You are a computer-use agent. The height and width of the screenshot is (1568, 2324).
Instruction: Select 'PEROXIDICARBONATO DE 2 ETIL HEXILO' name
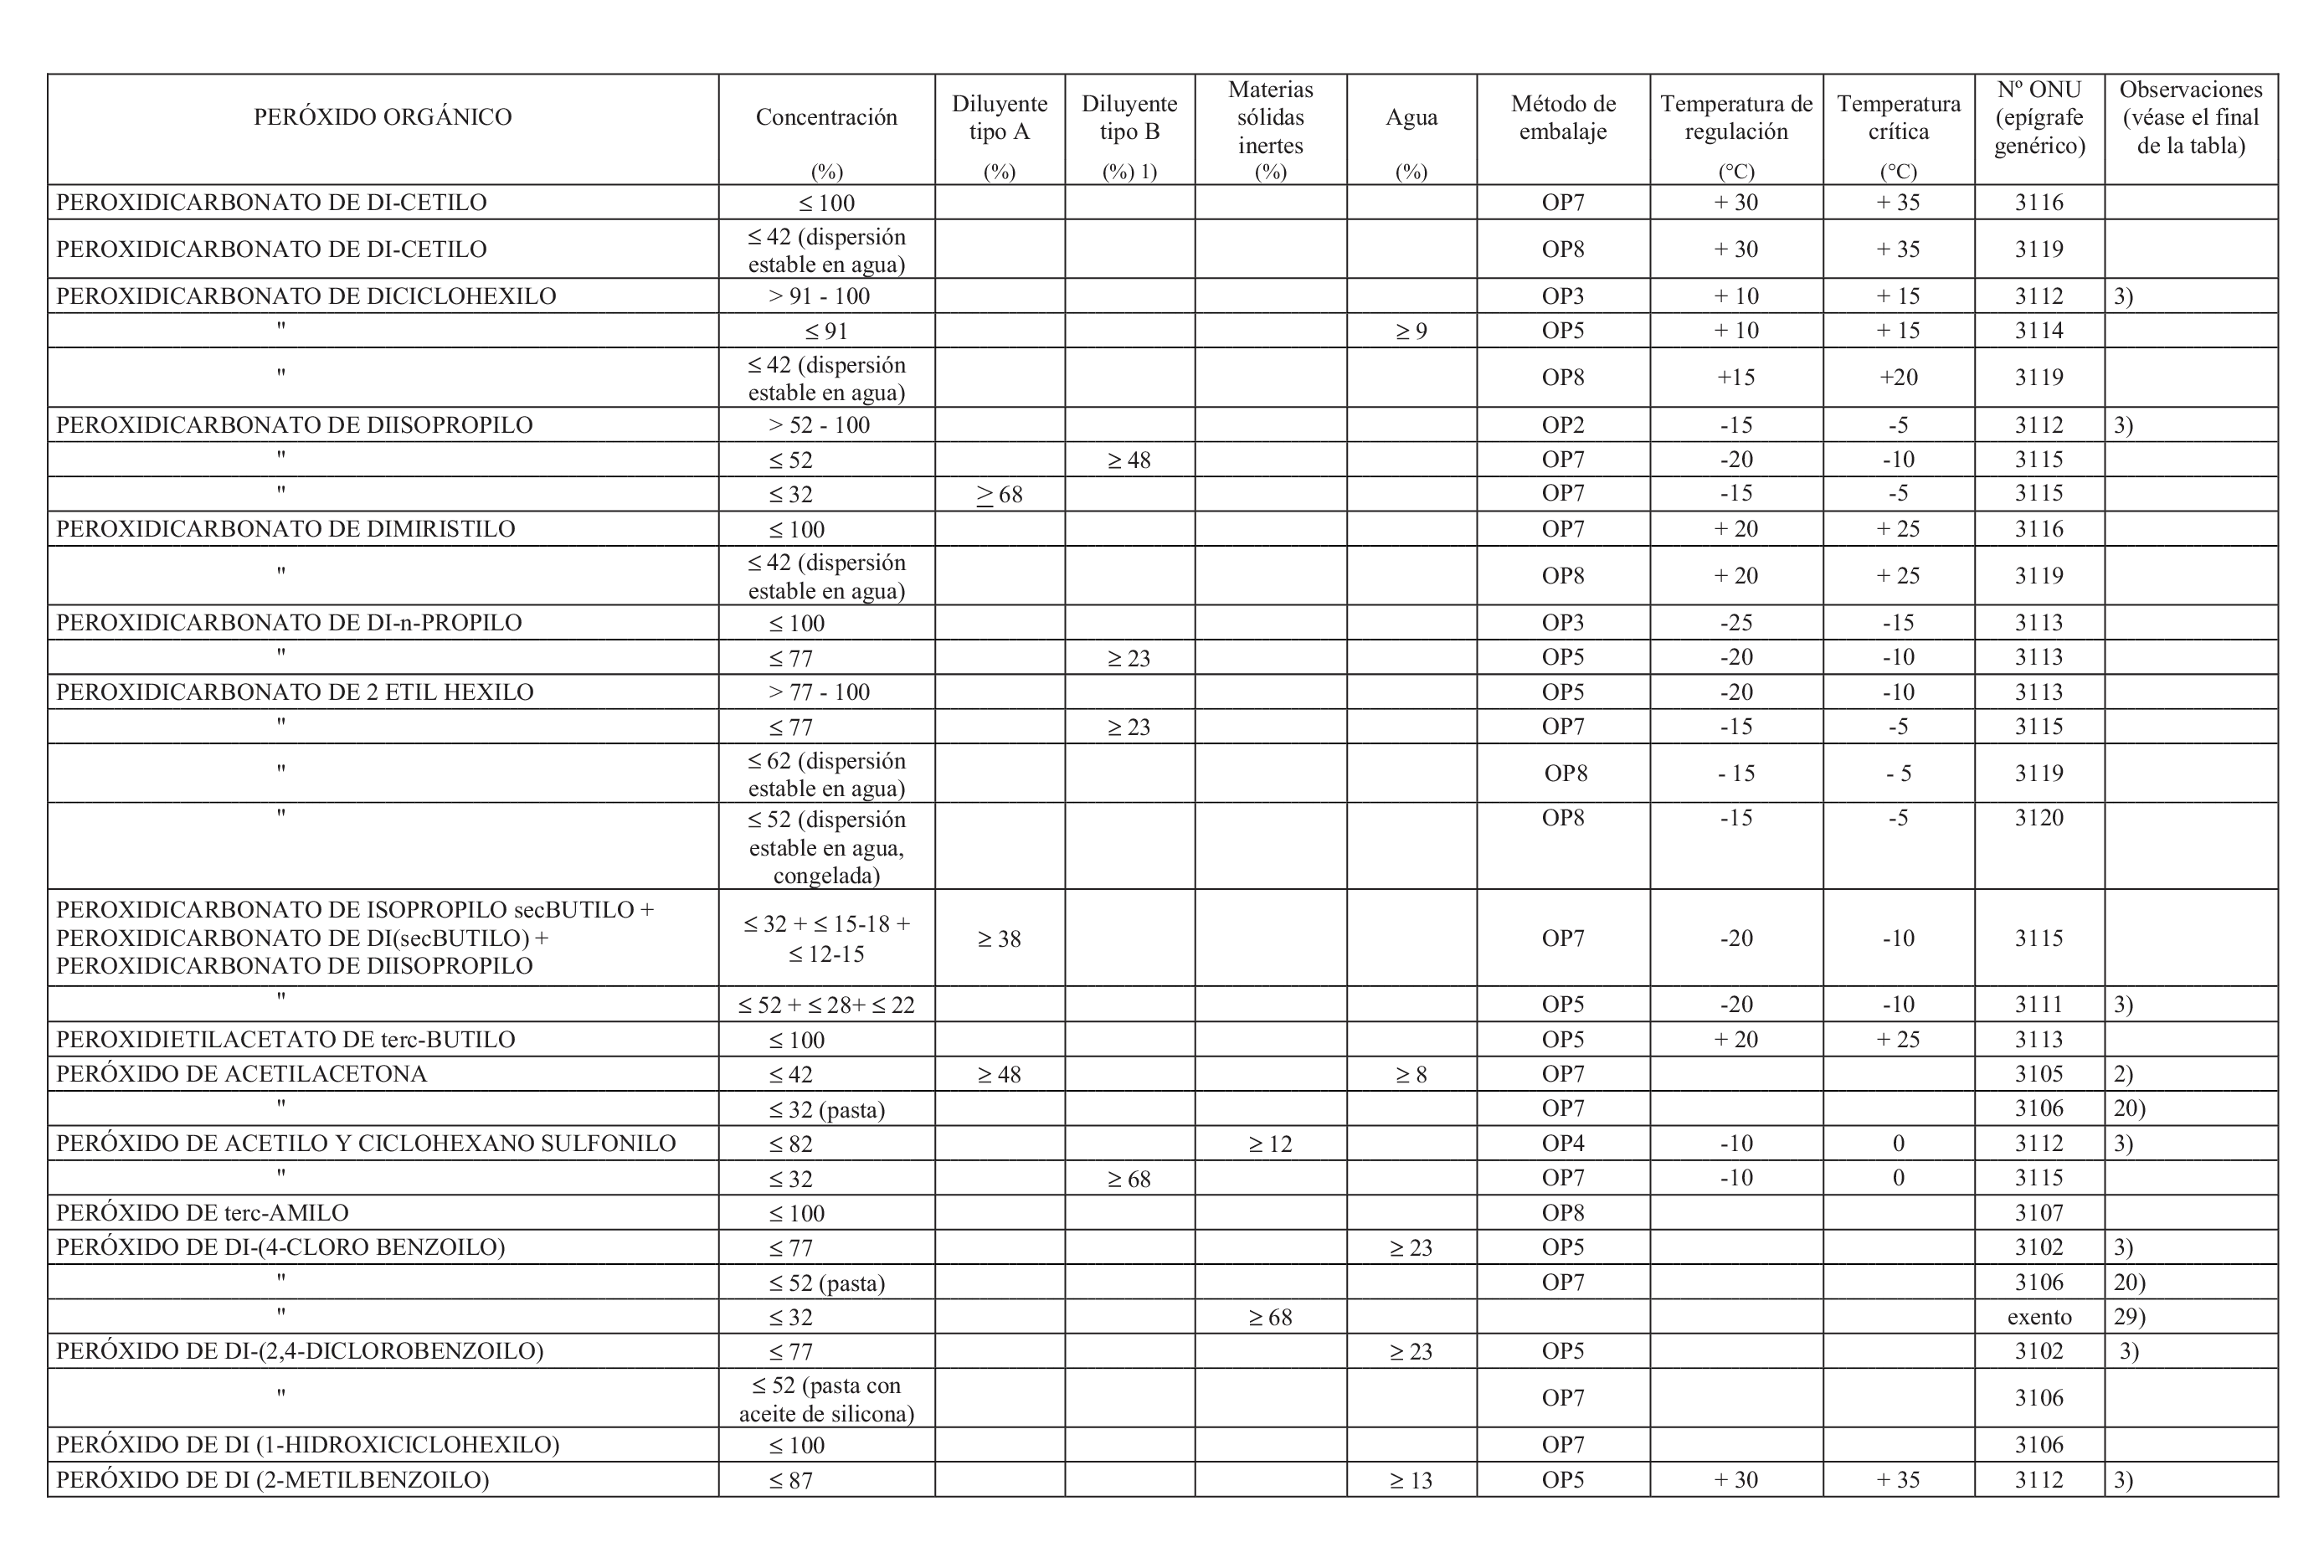point(294,692)
